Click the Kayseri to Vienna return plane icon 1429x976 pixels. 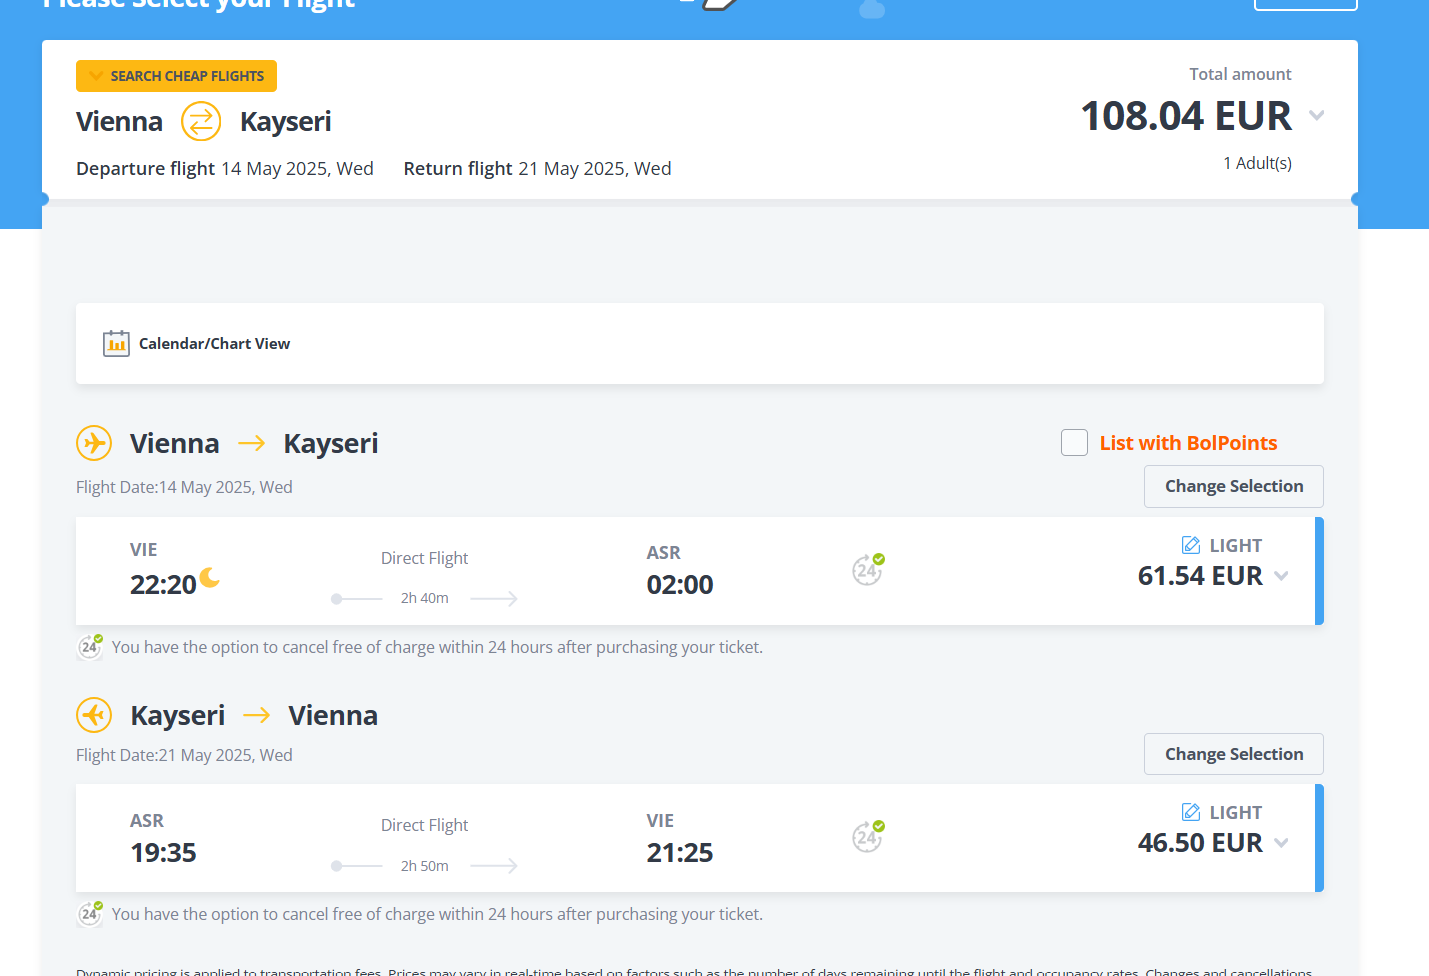(x=94, y=715)
